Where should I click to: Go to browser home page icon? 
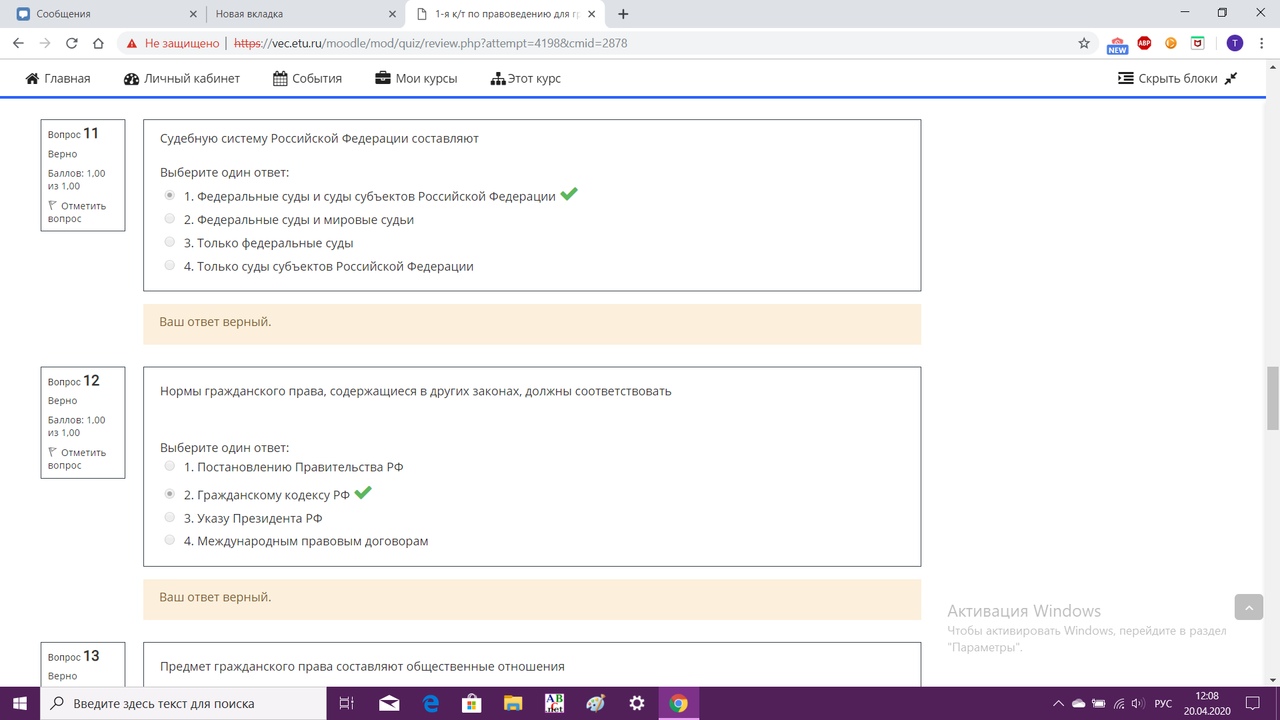pos(98,43)
